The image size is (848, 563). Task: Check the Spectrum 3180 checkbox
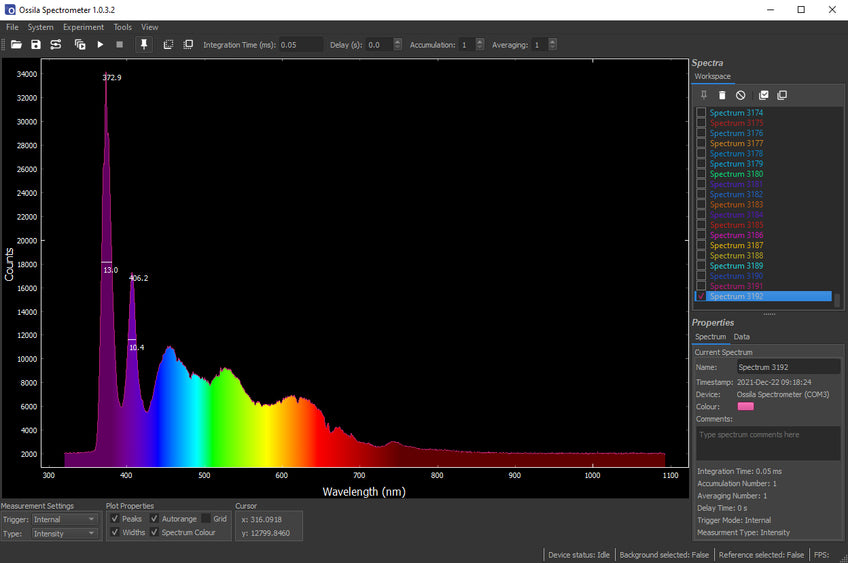pos(701,174)
